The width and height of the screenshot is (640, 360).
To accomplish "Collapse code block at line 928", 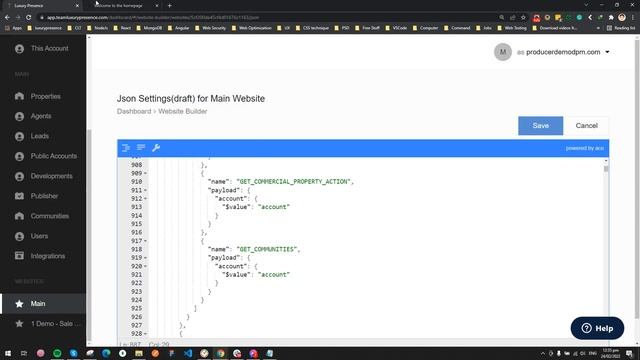I will pos(145,334).
